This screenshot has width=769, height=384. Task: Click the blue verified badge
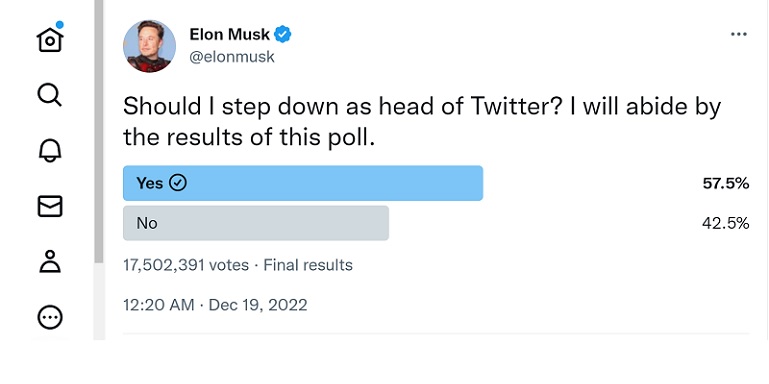click(282, 34)
